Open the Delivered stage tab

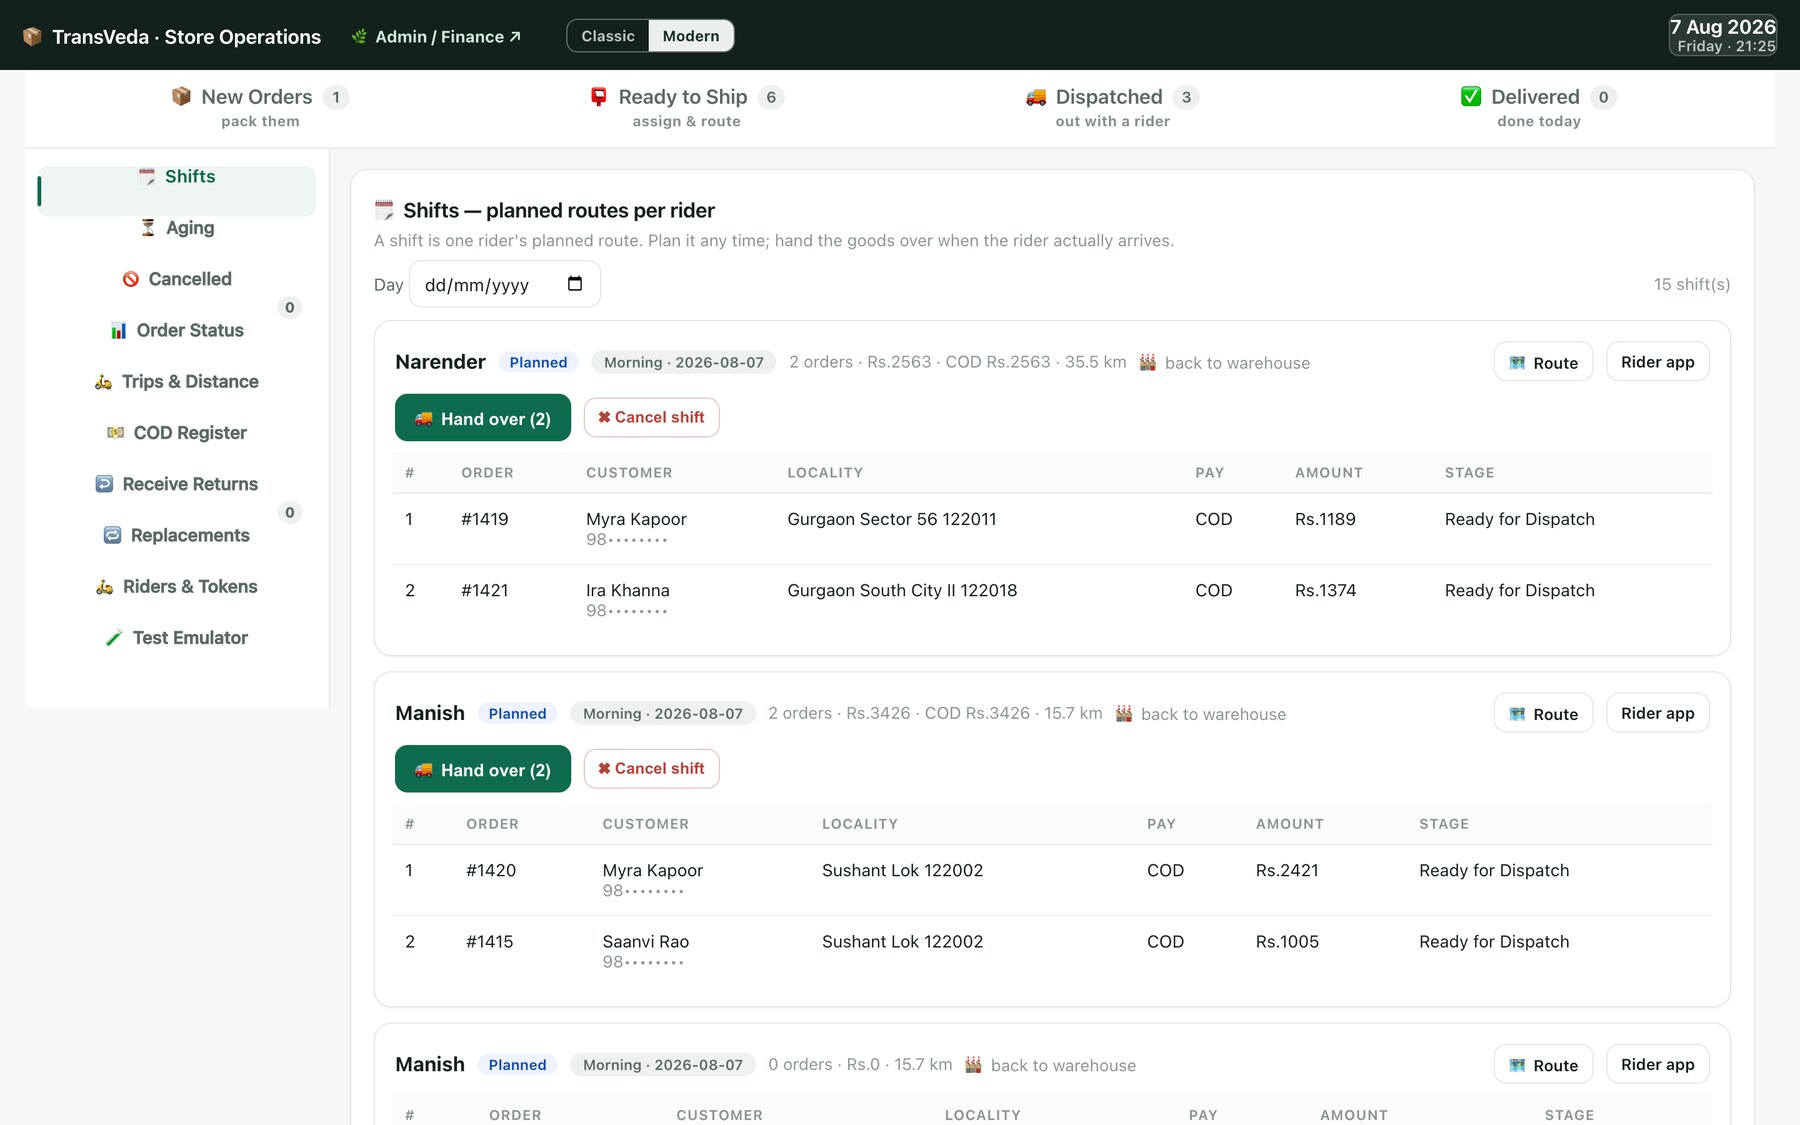tap(1538, 108)
